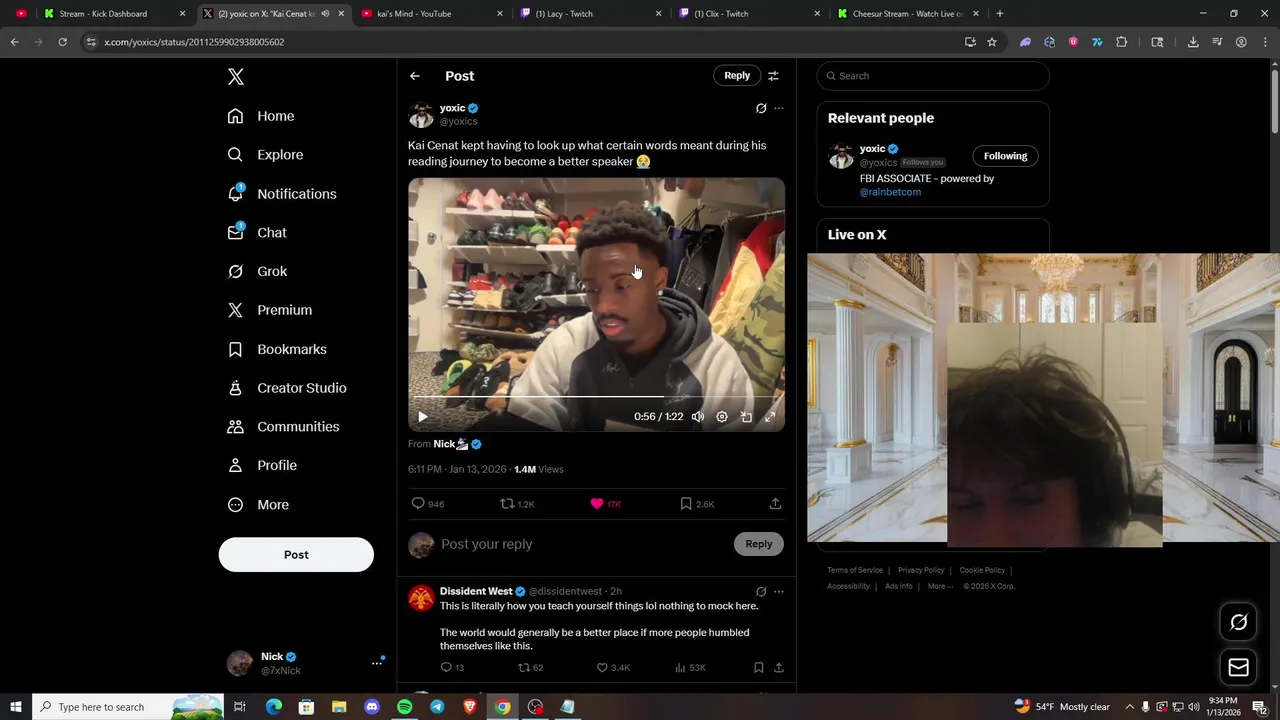Open video settings gear

point(722,417)
